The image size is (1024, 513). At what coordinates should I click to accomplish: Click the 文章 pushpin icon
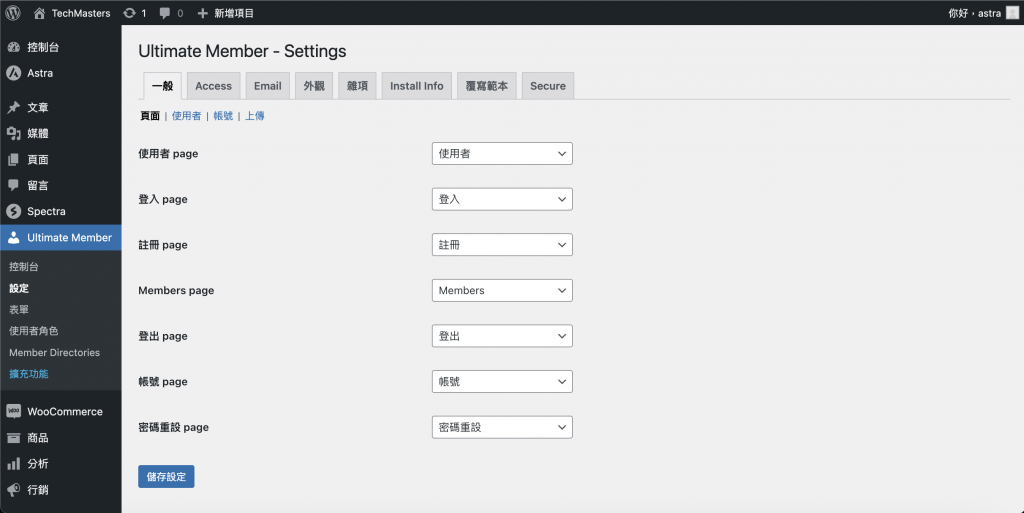tap(14, 107)
